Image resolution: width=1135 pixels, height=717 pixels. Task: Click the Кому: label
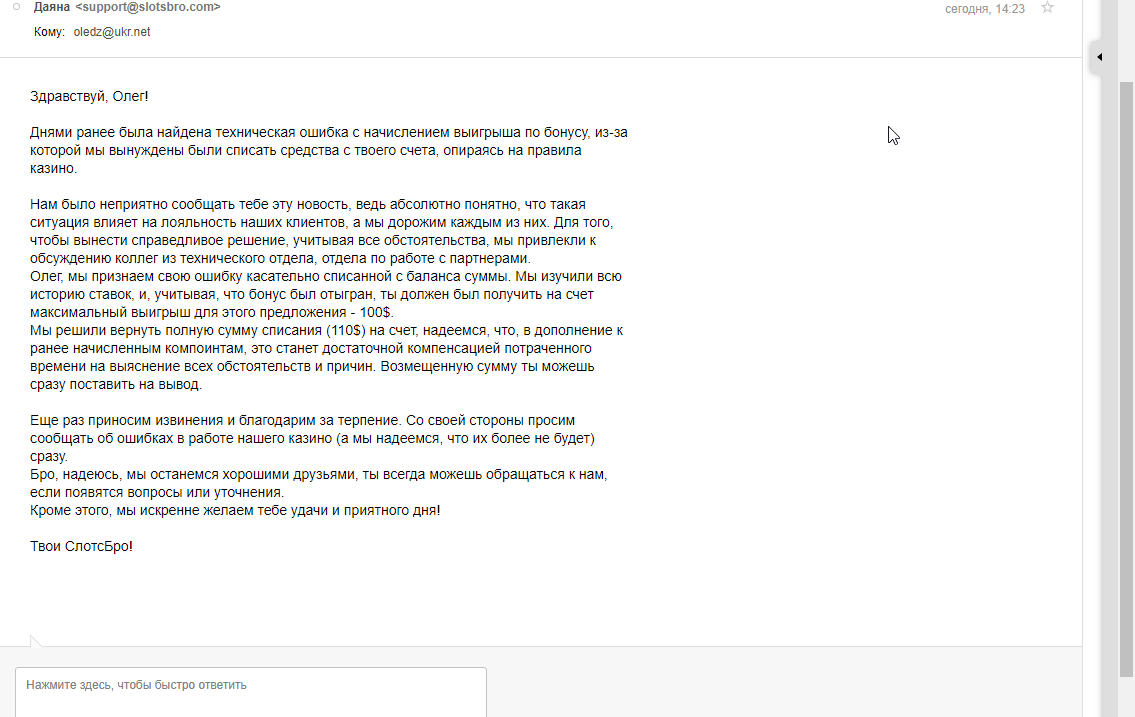pos(49,32)
